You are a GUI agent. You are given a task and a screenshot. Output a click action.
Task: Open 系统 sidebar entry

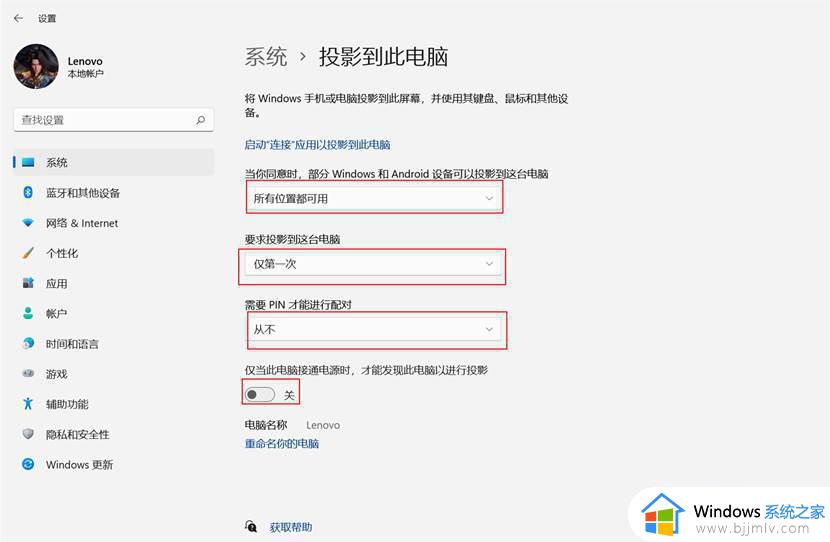114,162
